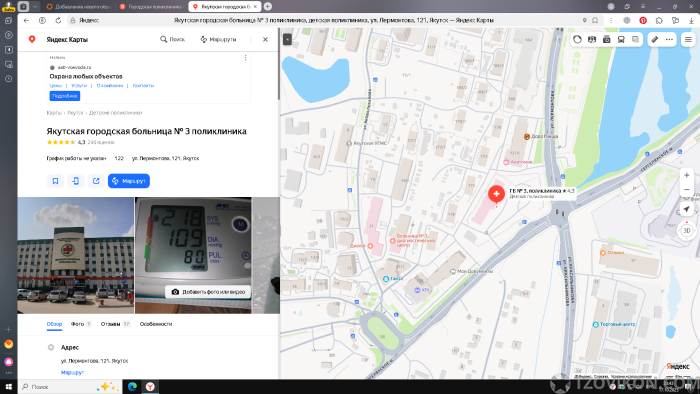Add page to browser bookmarks icon
700x394 pixels.
pyautogui.click(x=595, y=21)
